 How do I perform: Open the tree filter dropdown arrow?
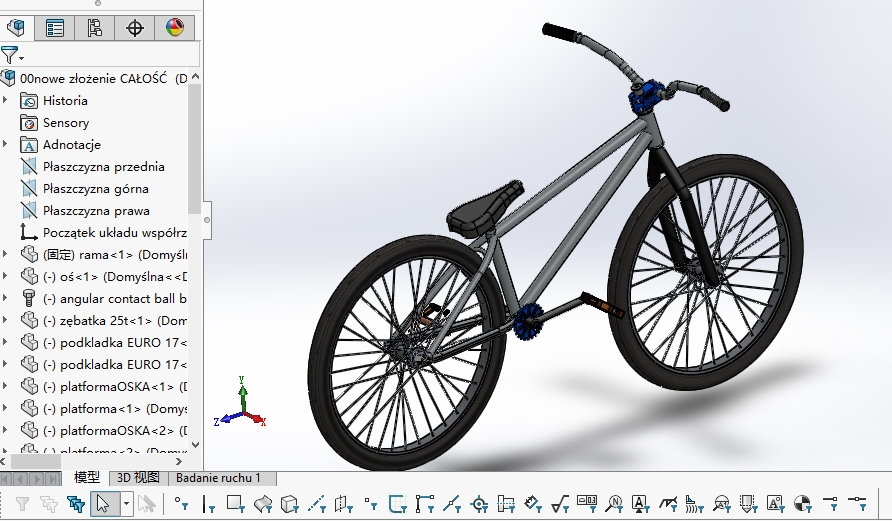tap(22, 58)
